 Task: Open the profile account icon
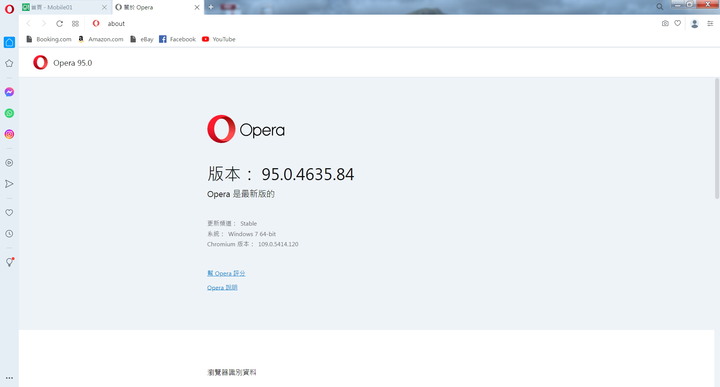[695, 23]
